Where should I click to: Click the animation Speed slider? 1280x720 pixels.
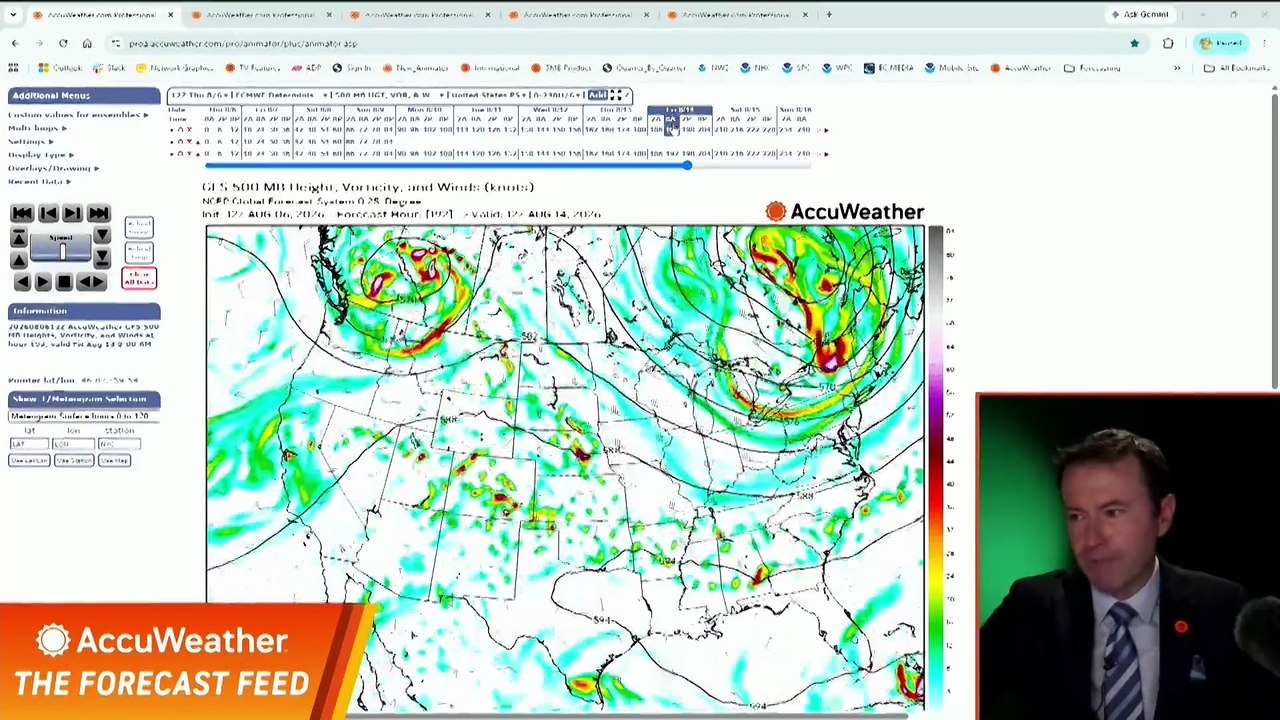[x=60, y=248]
